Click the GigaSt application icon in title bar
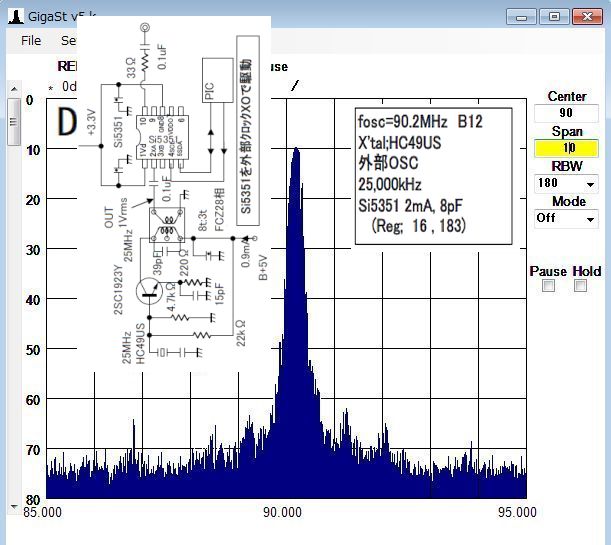Screen dimensions: 611x545 pyautogui.click(x=16, y=17)
